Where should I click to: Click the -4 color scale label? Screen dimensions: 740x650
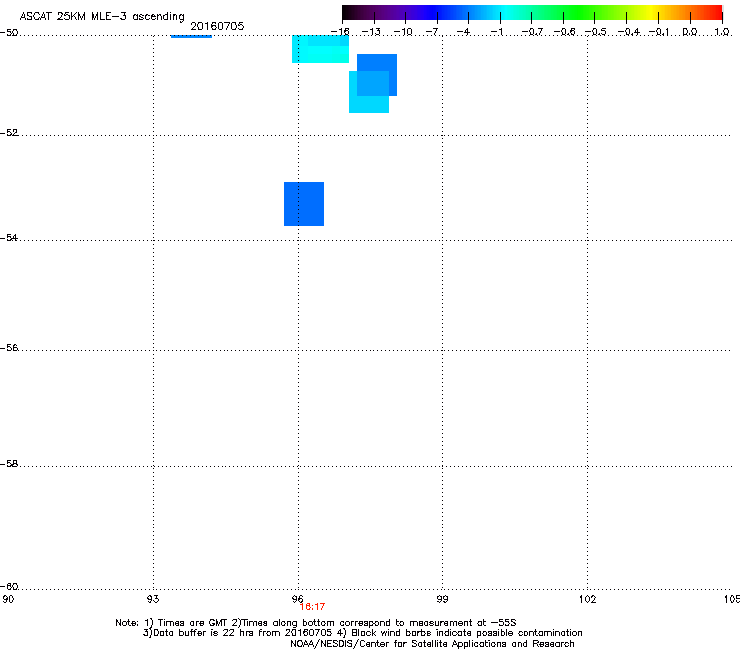[x=465, y=32]
